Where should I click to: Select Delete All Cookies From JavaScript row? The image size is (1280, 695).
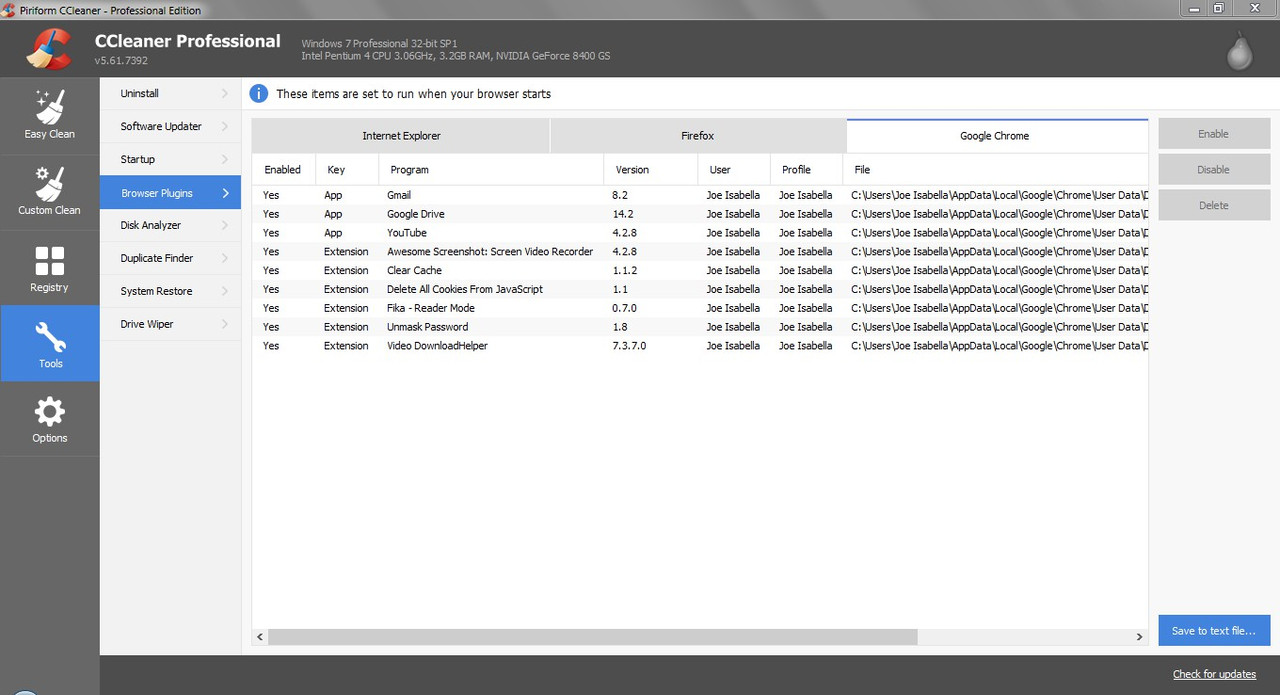coord(700,289)
